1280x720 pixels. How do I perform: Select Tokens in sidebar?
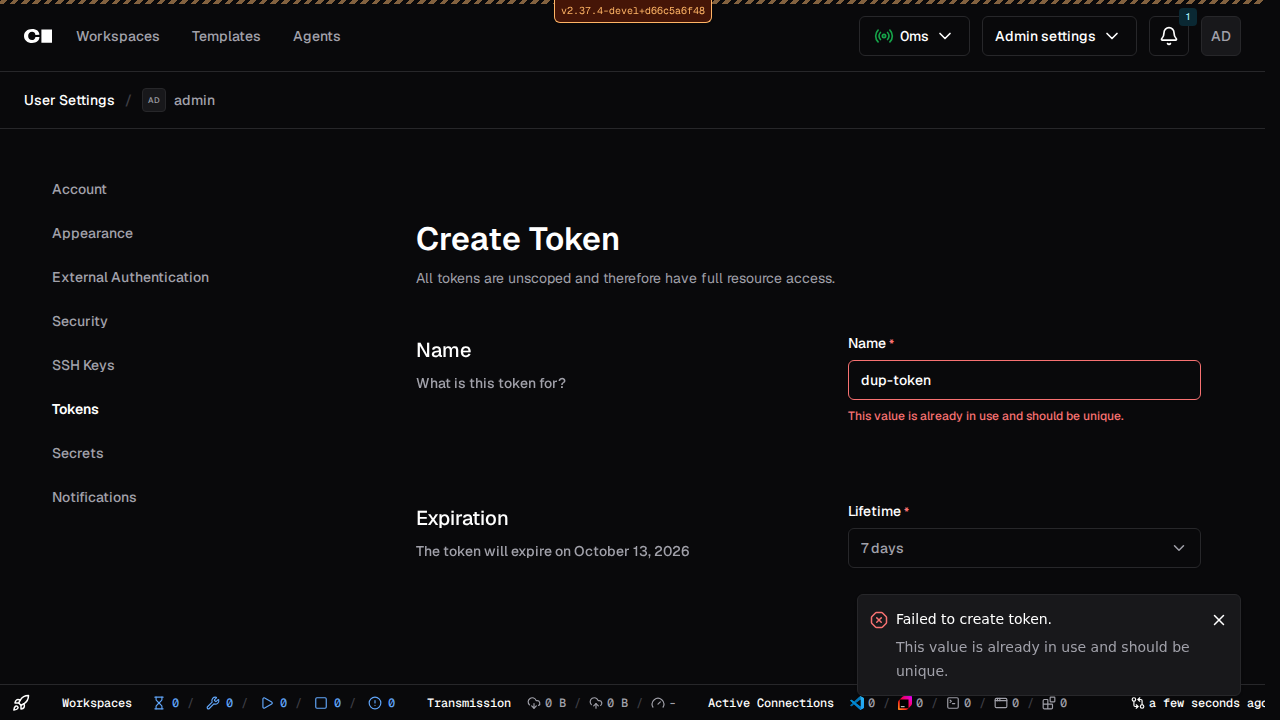coord(75,409)
